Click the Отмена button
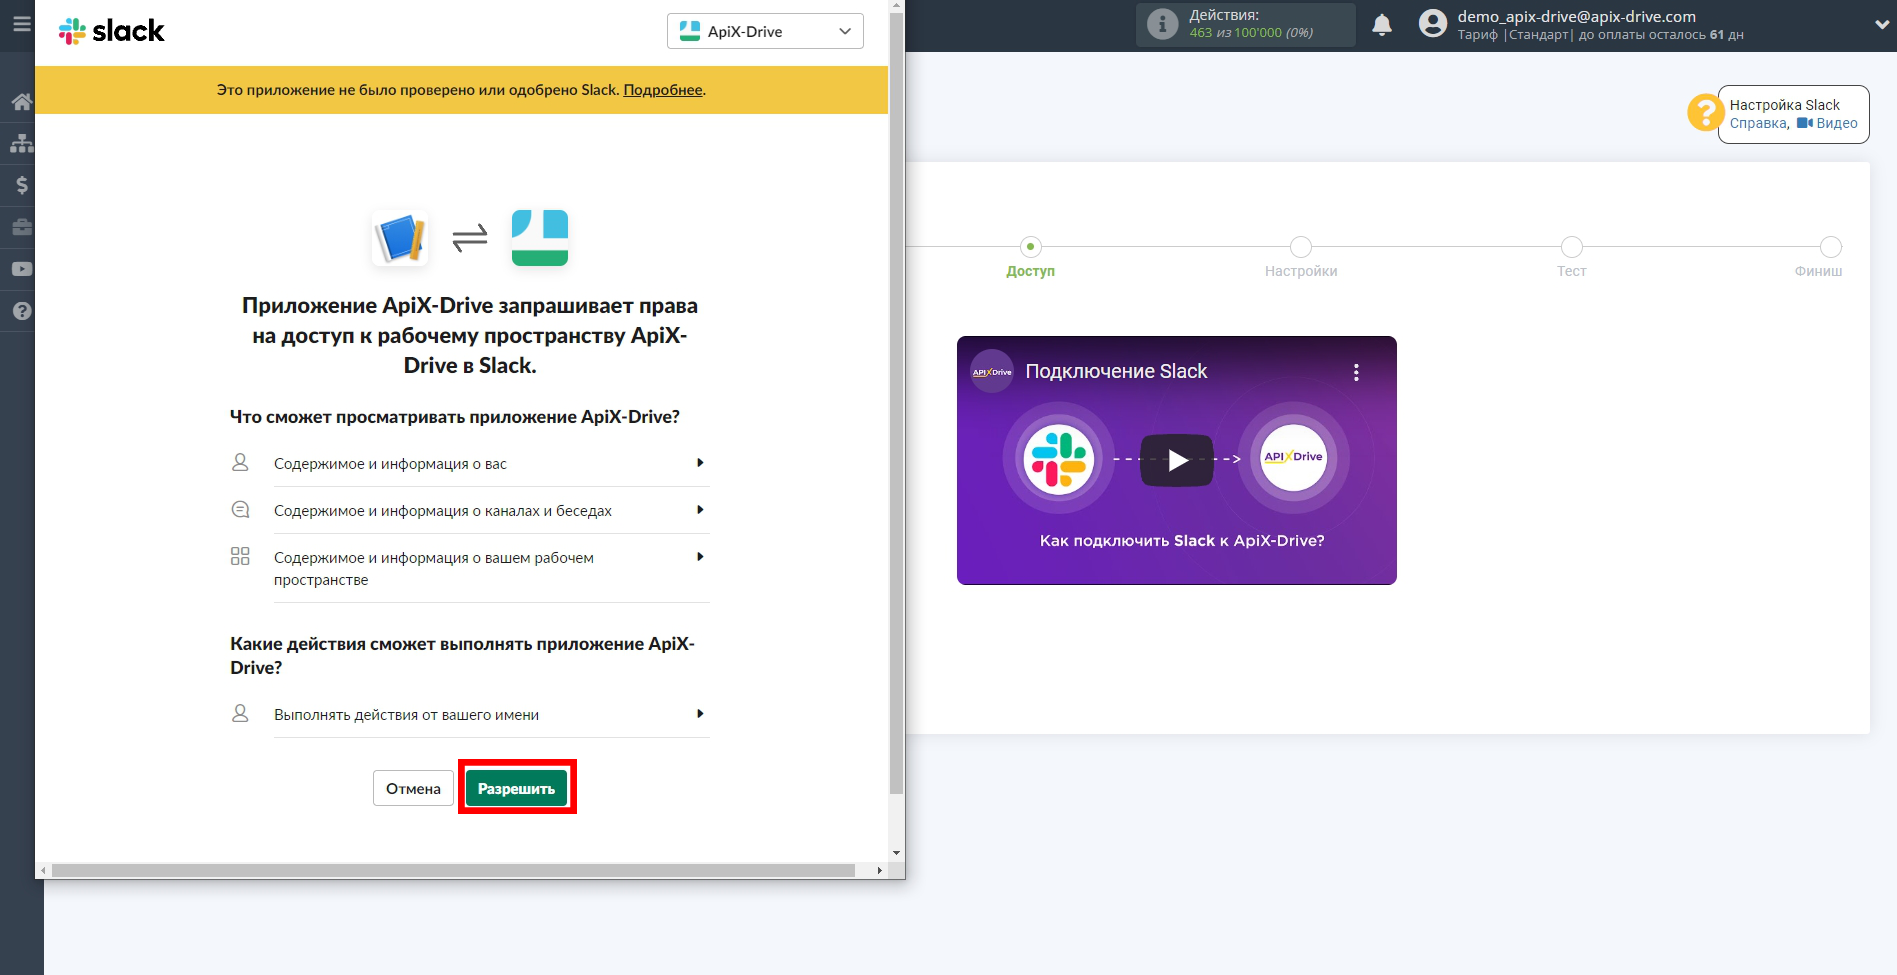This screenshot has height=975, width=1897. click(413, 788)
